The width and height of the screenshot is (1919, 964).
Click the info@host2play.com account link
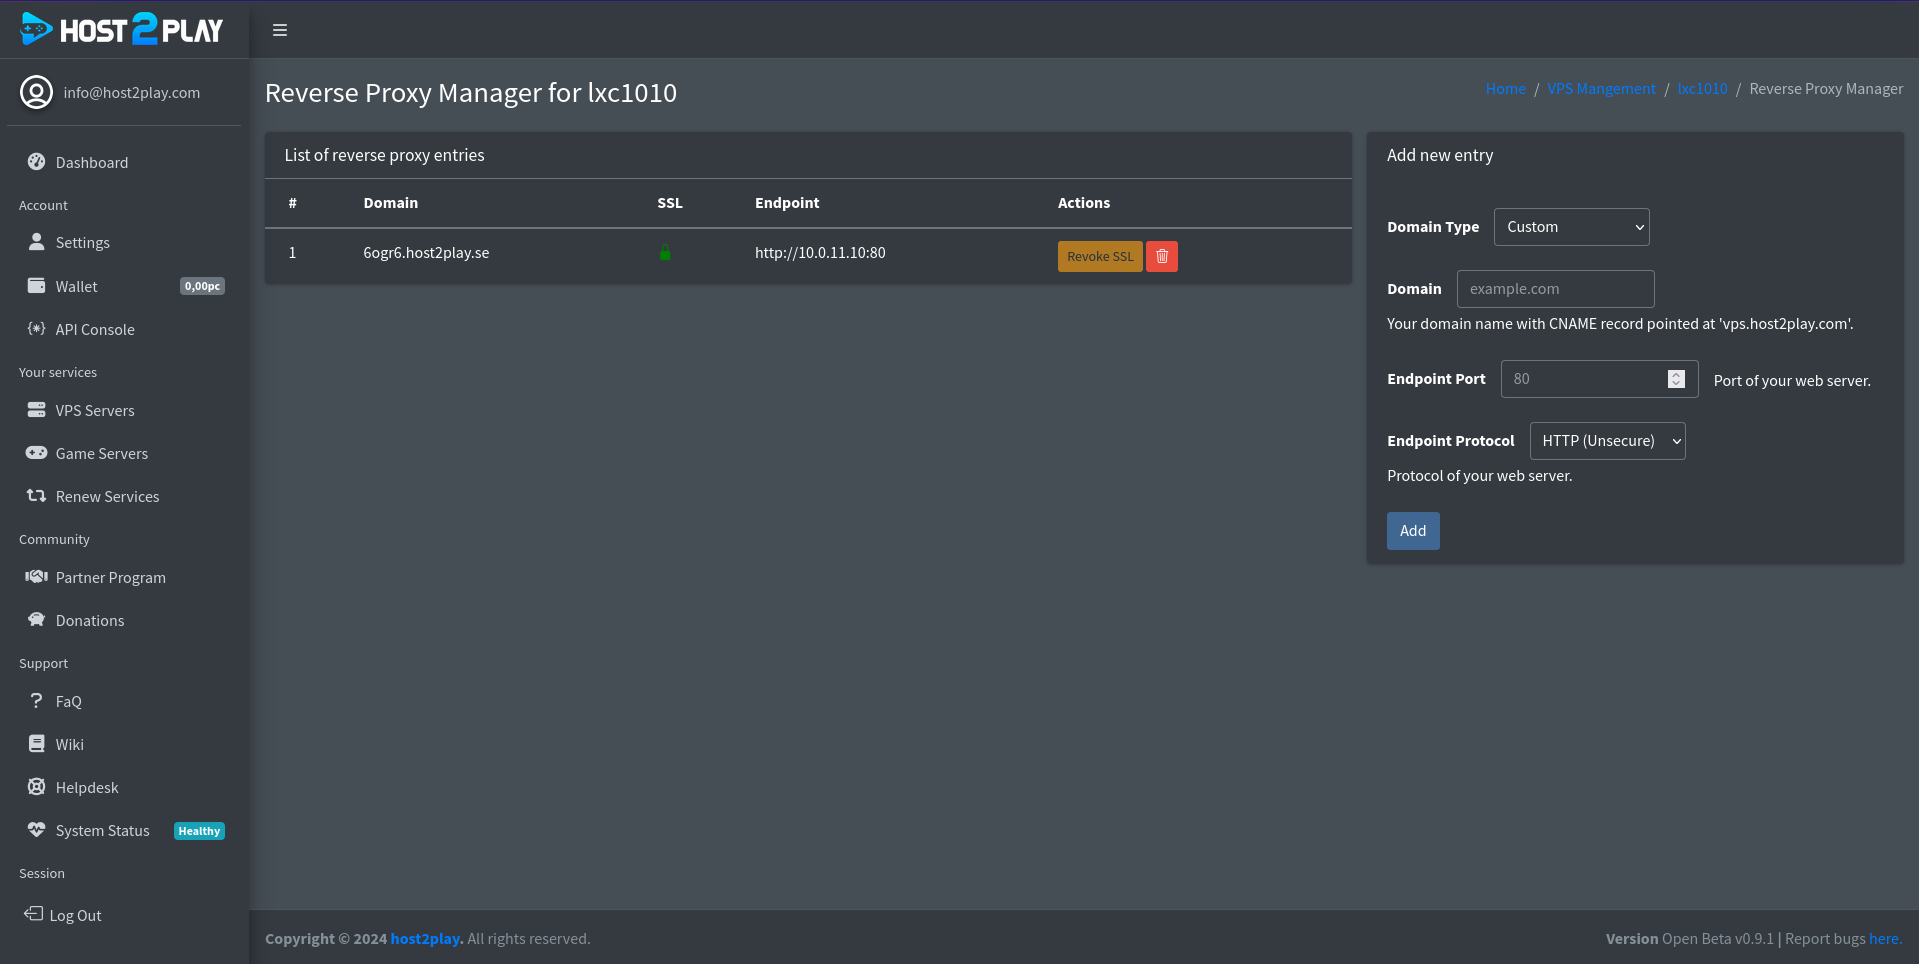(x=132, y=92)
